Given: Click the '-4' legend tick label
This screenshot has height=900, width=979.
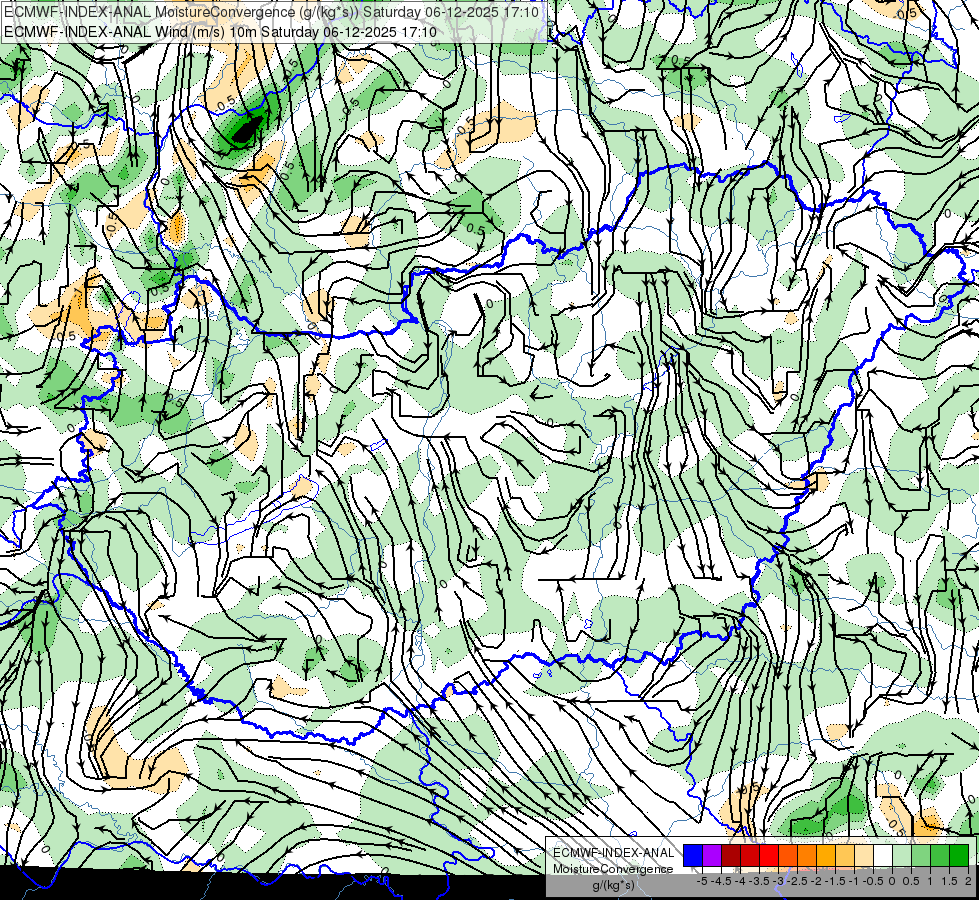Looking at the screenshot, I should tap(740, 881).
